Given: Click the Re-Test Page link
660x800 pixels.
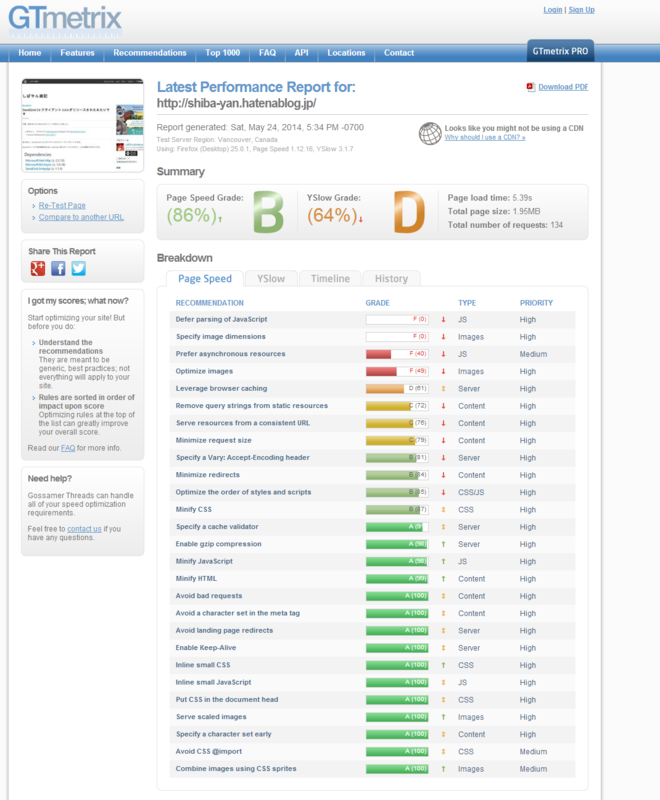Looking at the screenshot, I should 62,206.
